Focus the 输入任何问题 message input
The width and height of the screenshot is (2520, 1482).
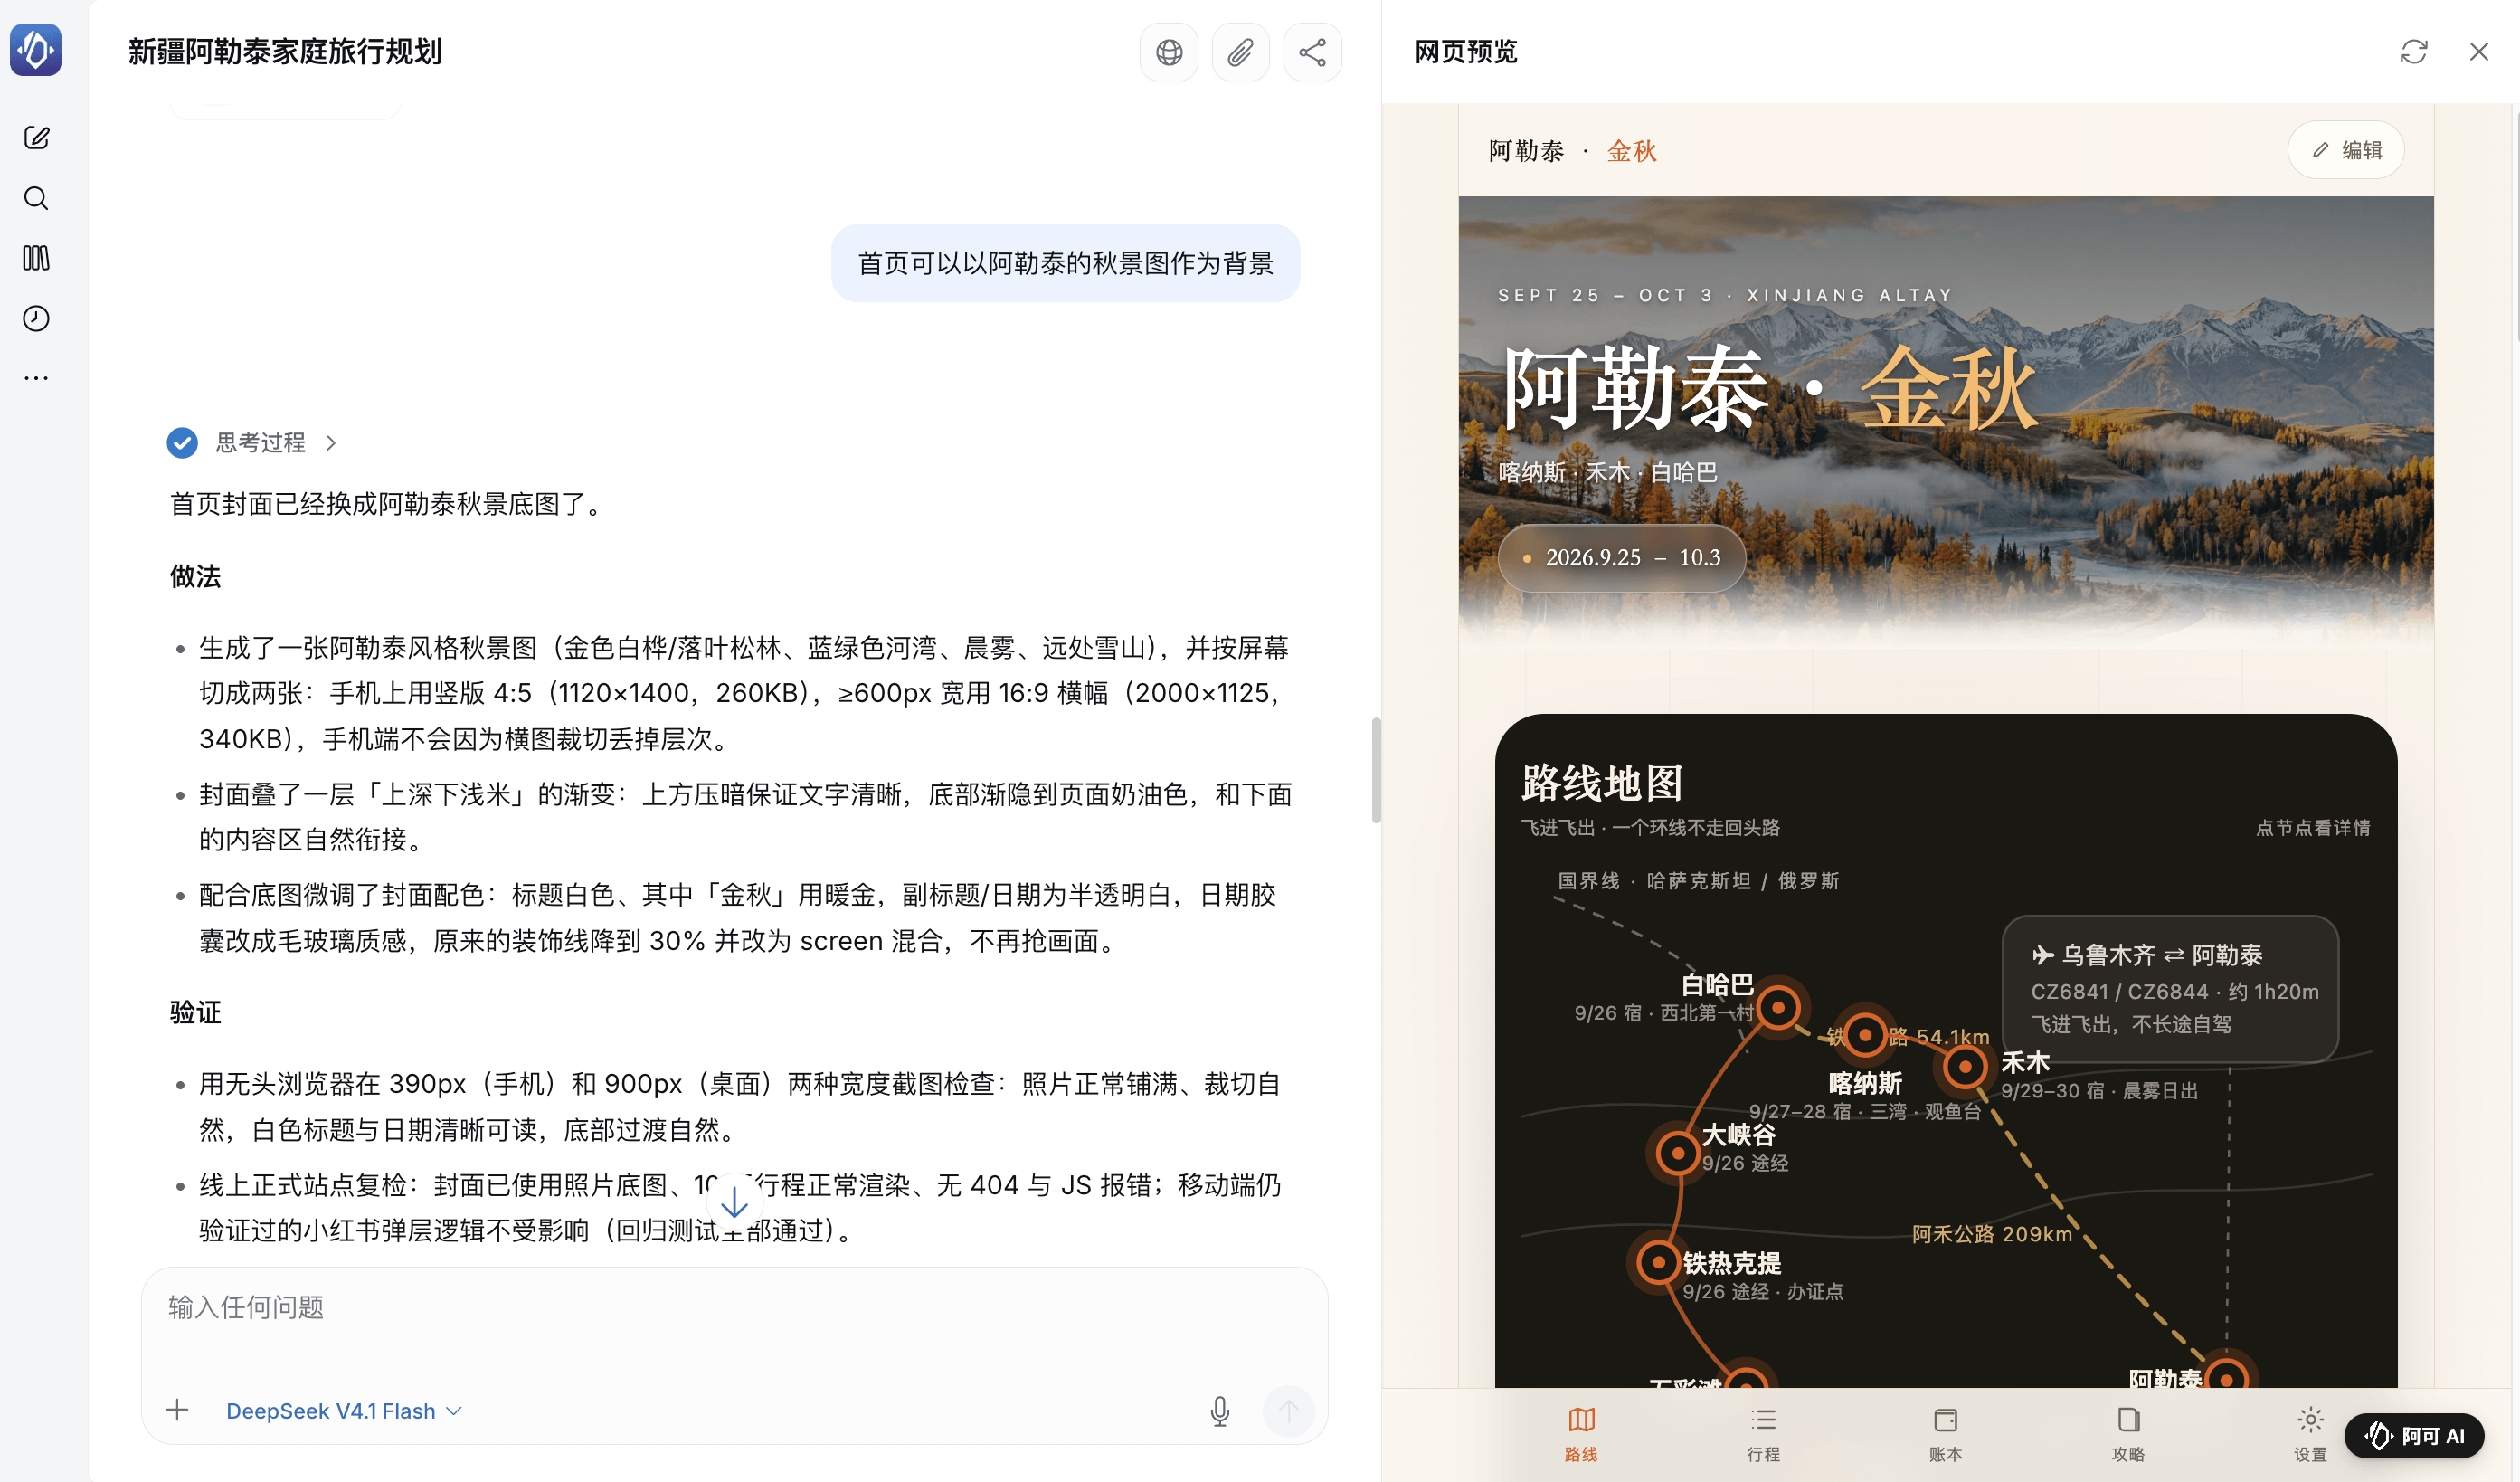click(734, 1308)
